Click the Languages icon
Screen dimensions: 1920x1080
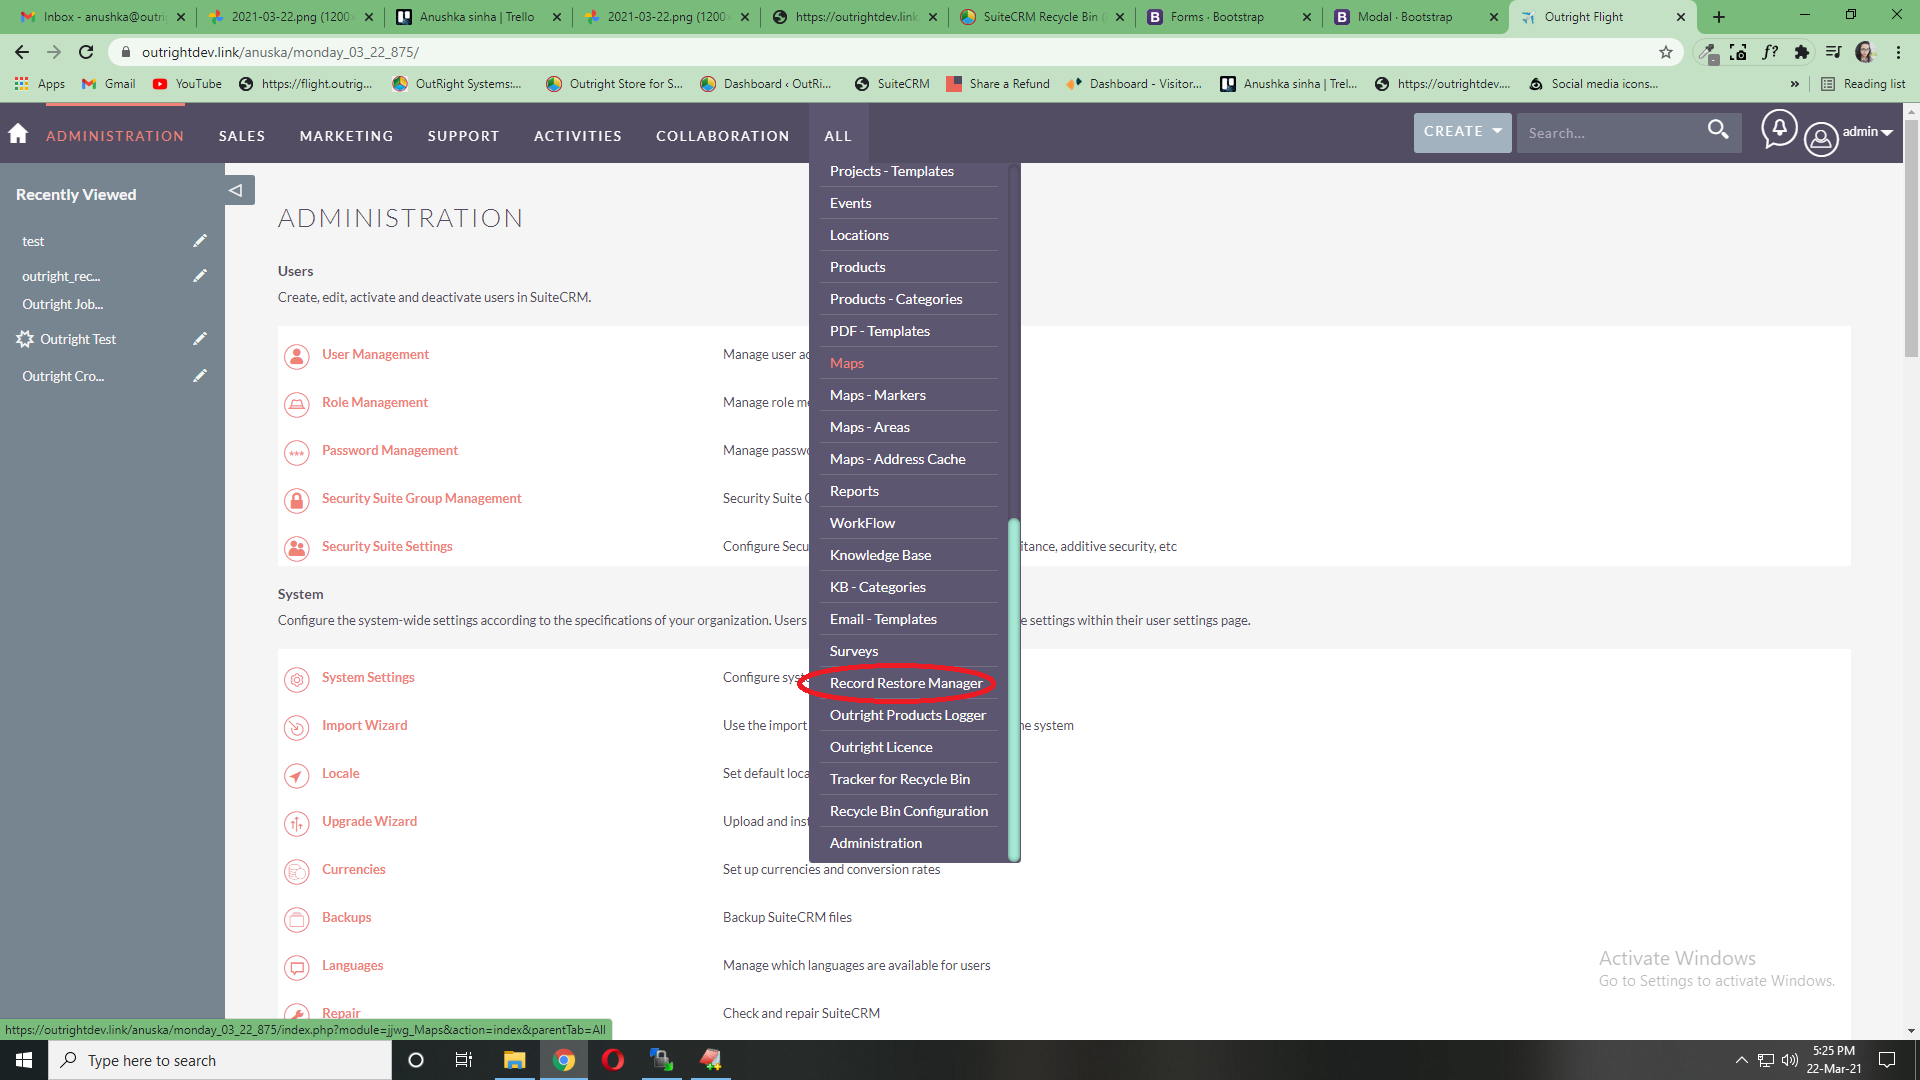click(297, 967)
